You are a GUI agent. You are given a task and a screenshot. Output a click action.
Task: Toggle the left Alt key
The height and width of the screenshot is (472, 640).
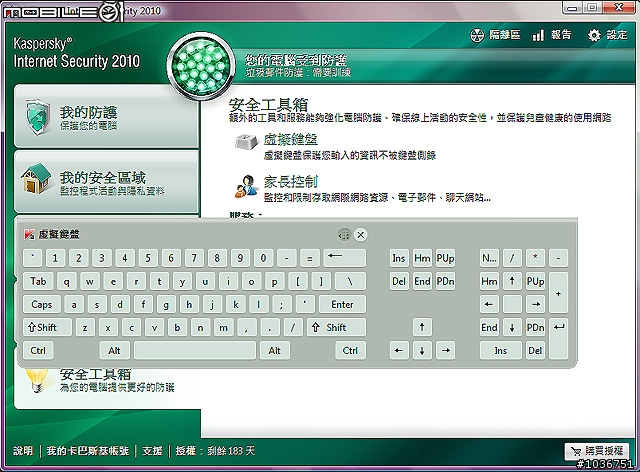115,350
